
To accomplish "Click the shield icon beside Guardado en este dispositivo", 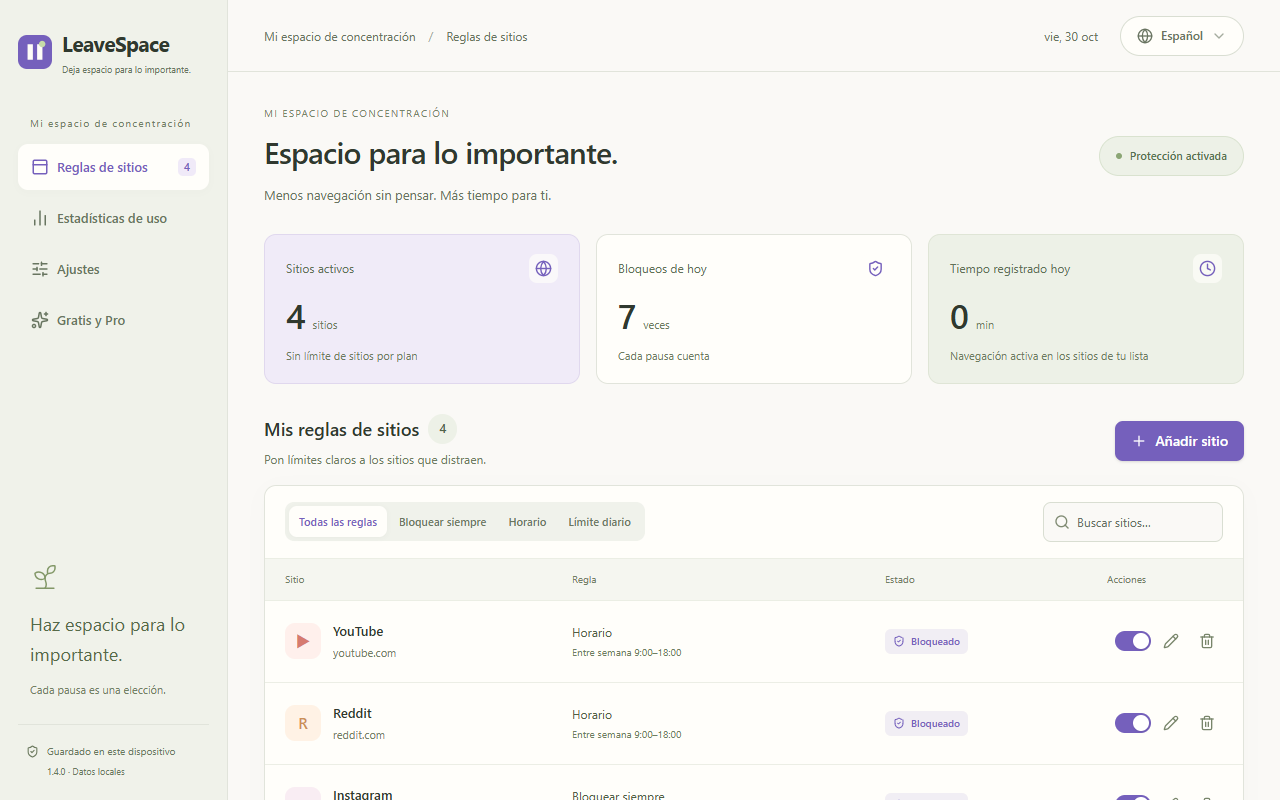I will point(33,751).
